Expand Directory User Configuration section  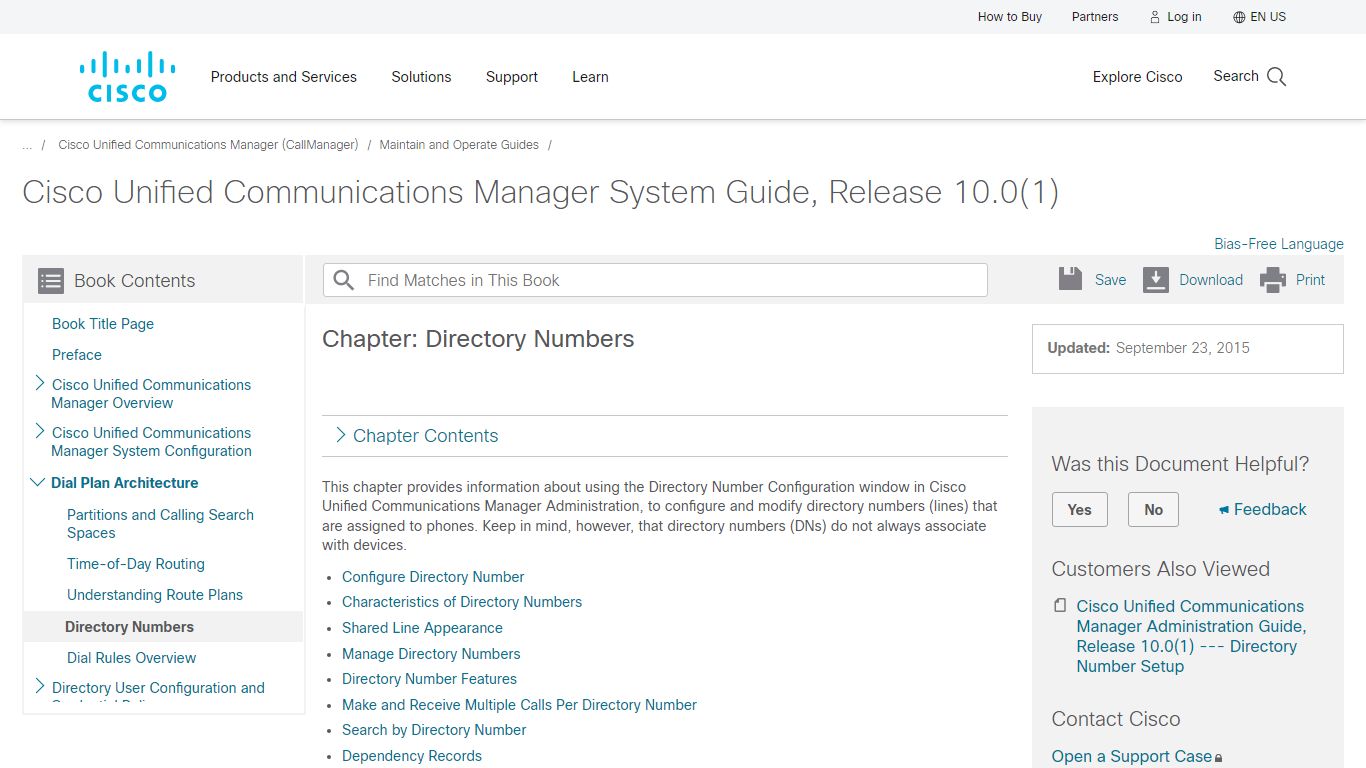pos(40,686)
